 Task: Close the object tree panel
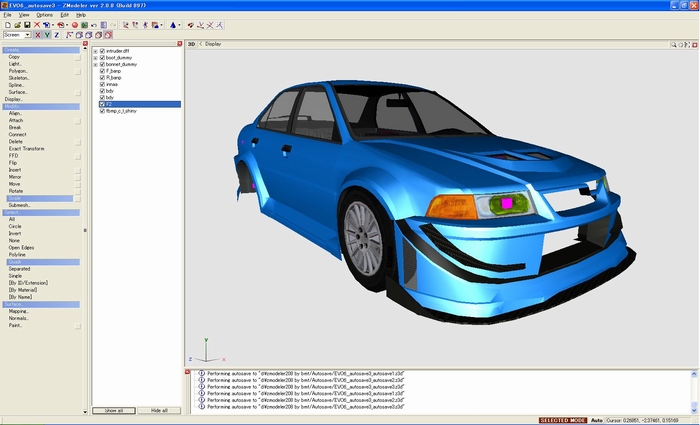[x=180, y=44]
